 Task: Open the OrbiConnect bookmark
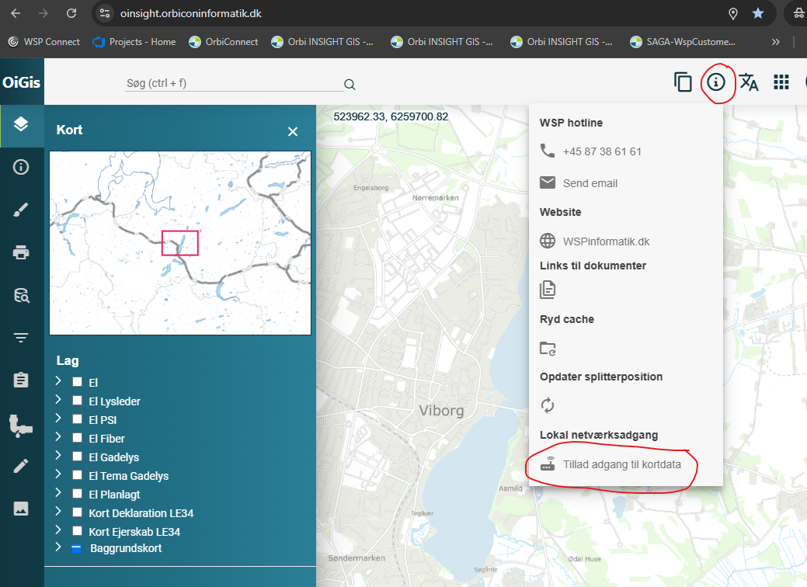click(223, 42)
